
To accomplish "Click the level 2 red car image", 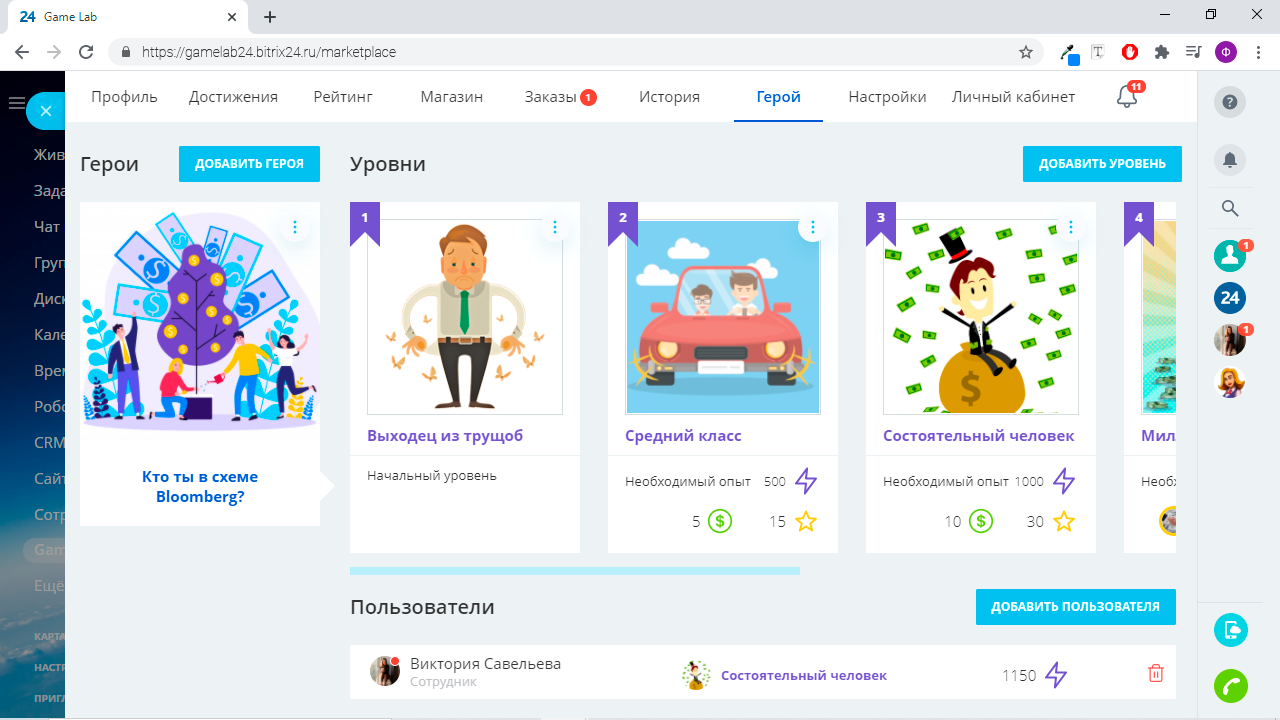I will click(723, 317).
